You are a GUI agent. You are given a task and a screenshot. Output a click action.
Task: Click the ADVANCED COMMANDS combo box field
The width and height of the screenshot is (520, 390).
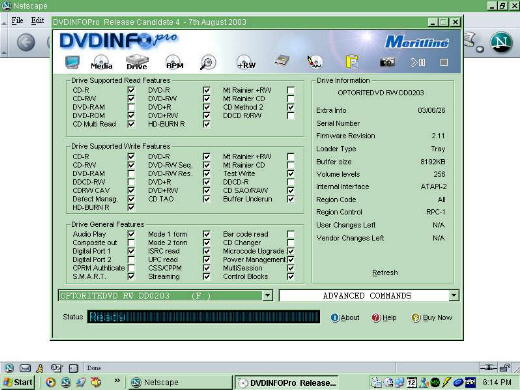point(369,295)
